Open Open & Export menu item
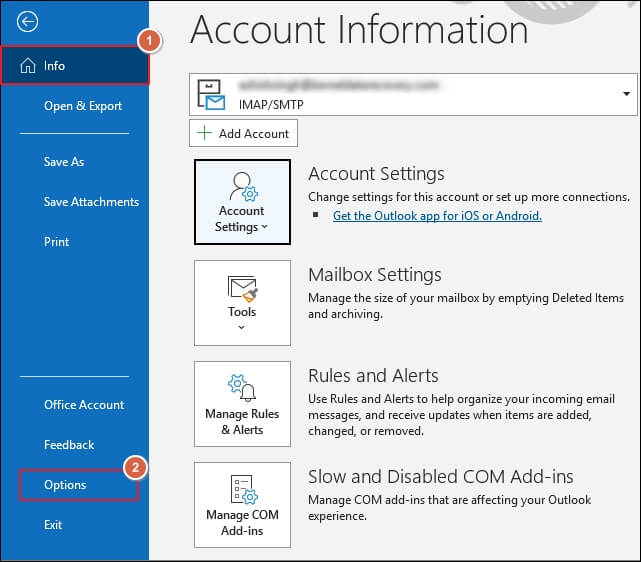Screen dimensions: 641x562 [83, 106]
